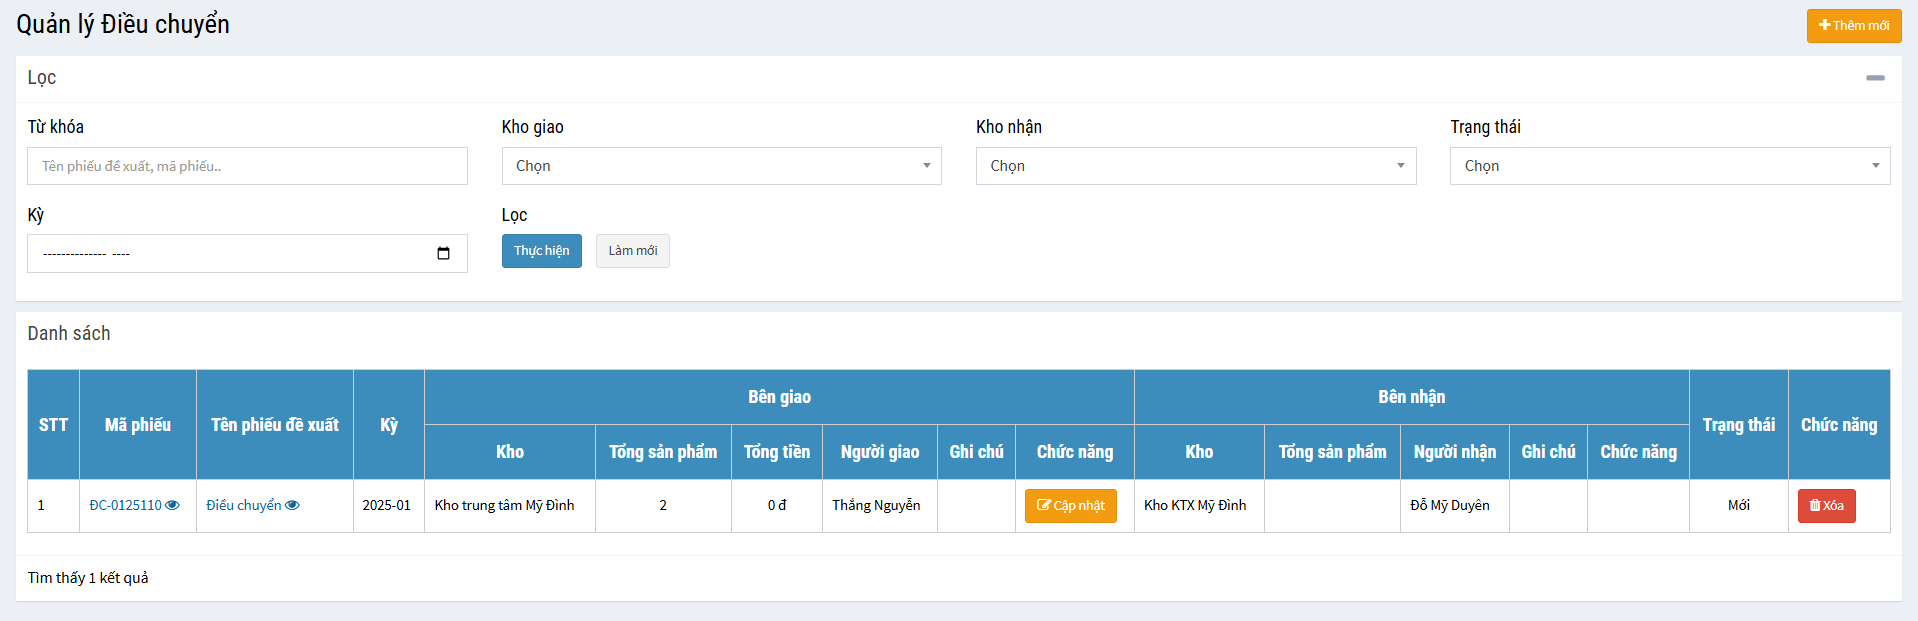Click the Mã phiếu column header
The width and height of the screenshot is (1918, 621).
click(138, 425)
